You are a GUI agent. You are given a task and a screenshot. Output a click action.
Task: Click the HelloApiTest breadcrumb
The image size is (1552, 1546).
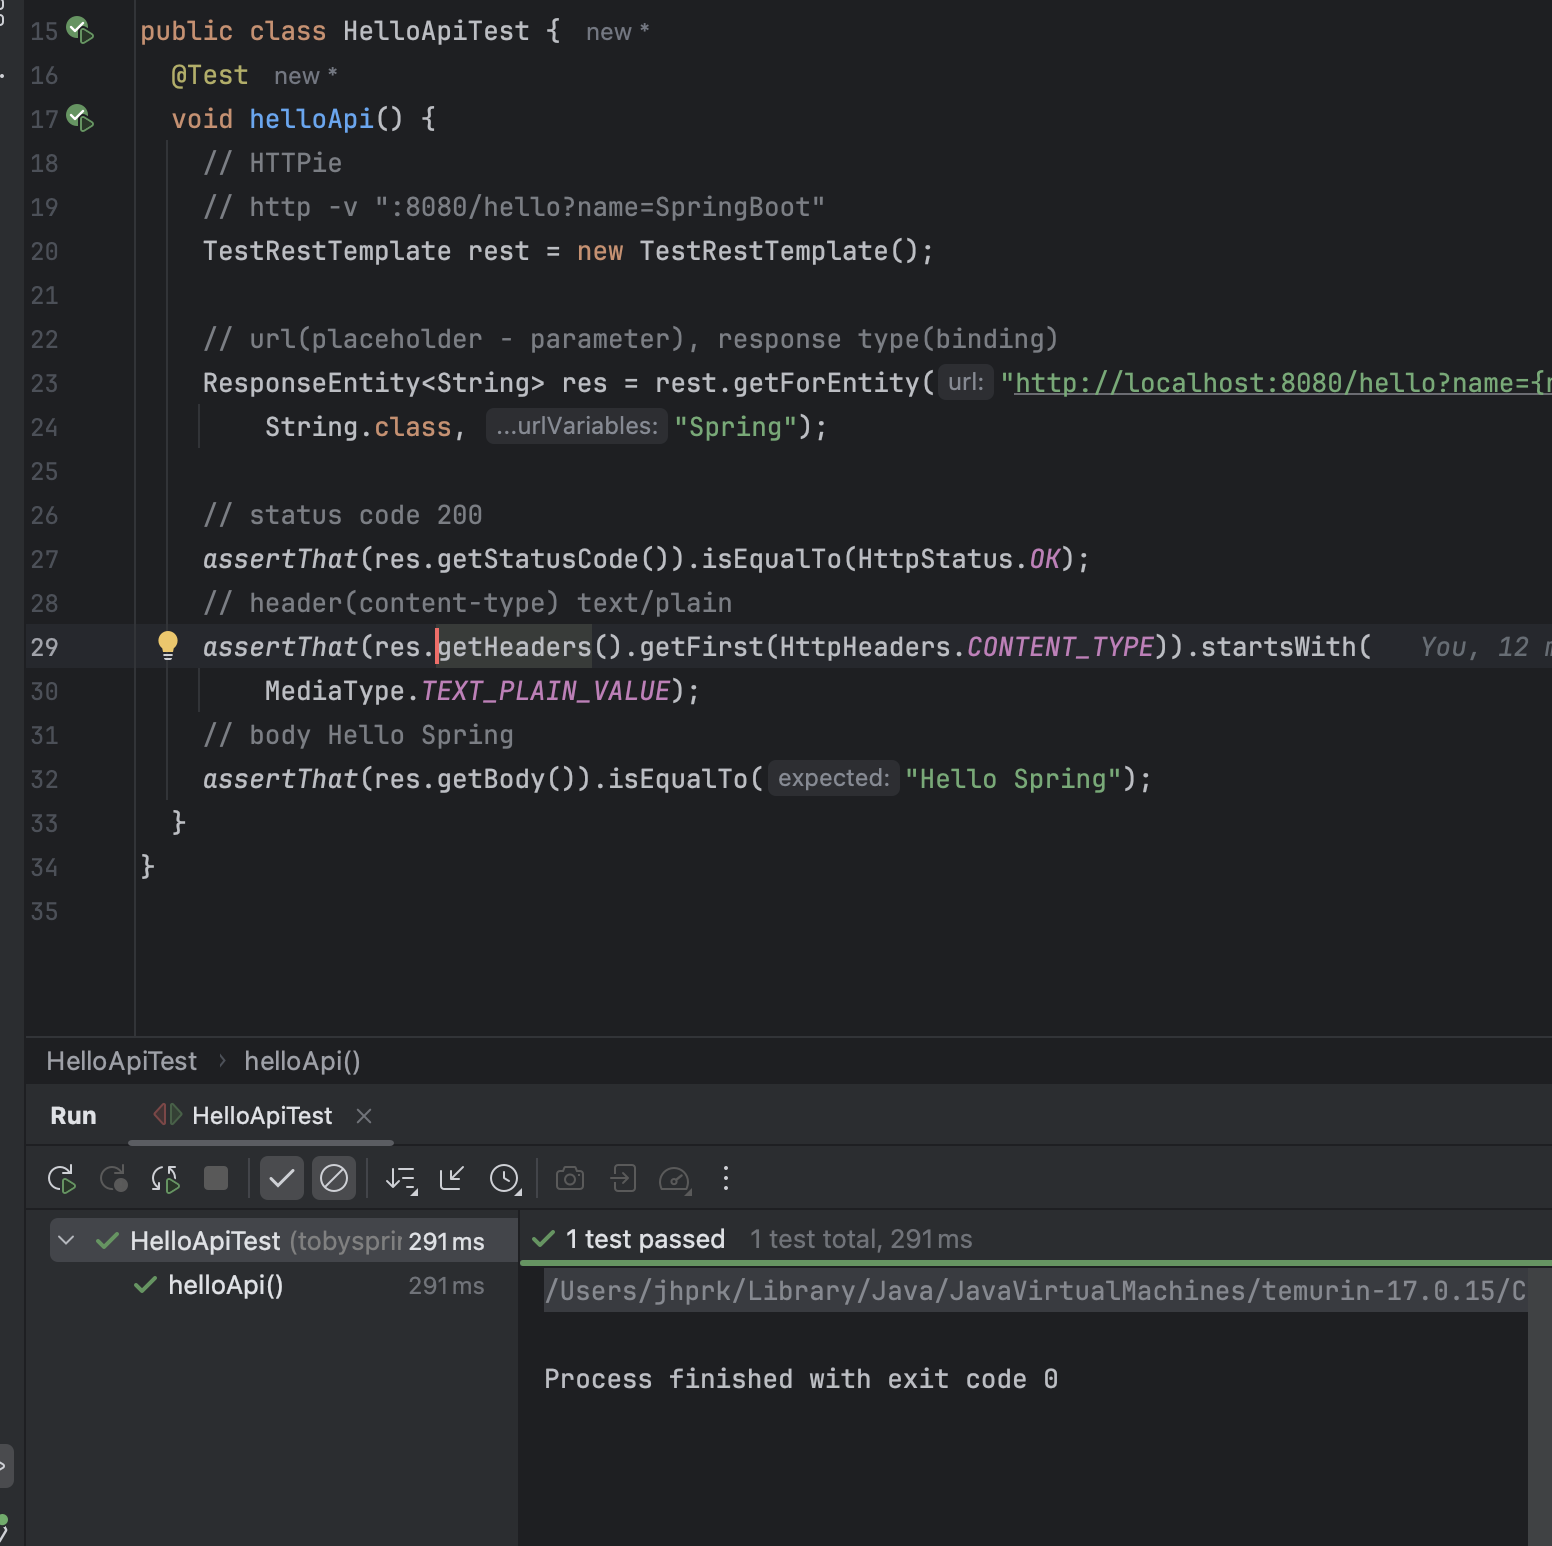(122, 1061)
